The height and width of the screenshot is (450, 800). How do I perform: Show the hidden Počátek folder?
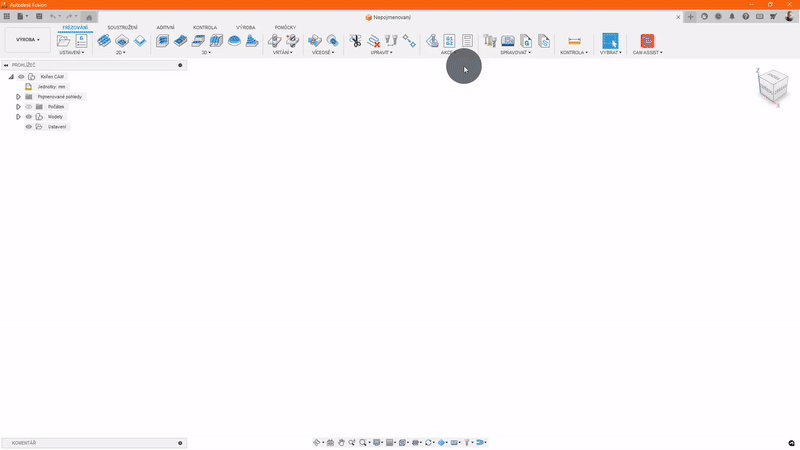(29, 107)
